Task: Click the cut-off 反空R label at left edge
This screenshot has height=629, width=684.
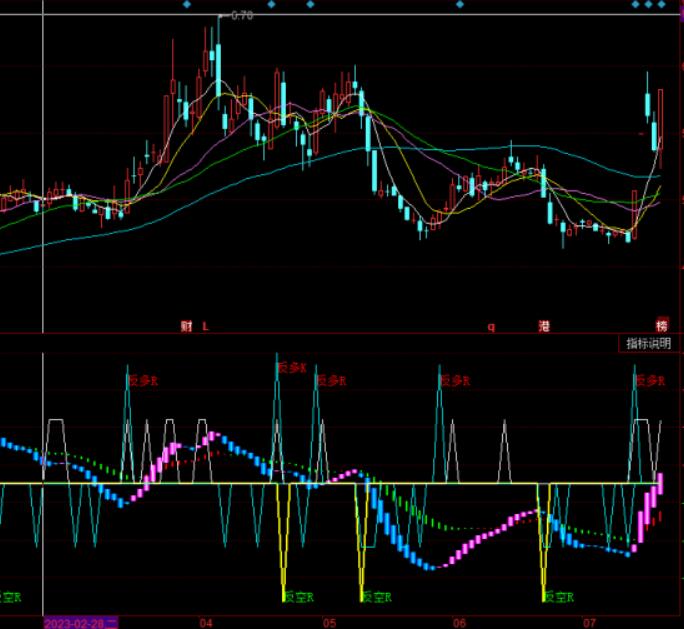Action: point(10,597)
